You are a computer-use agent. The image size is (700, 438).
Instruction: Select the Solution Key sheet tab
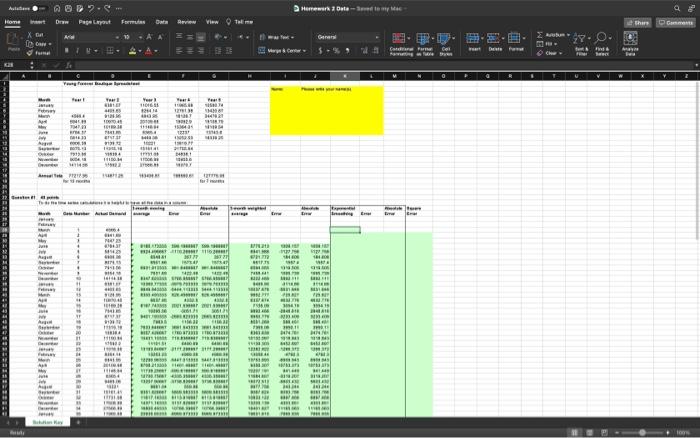point(47,422)
